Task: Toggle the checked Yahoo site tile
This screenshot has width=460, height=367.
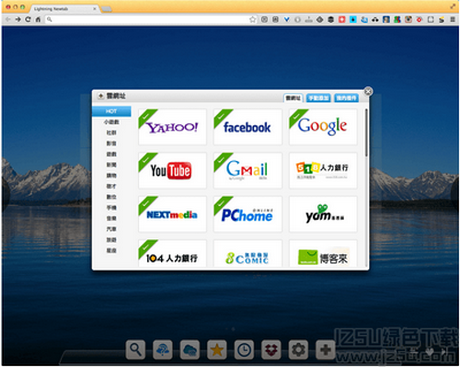Action: tap(172, 127)
